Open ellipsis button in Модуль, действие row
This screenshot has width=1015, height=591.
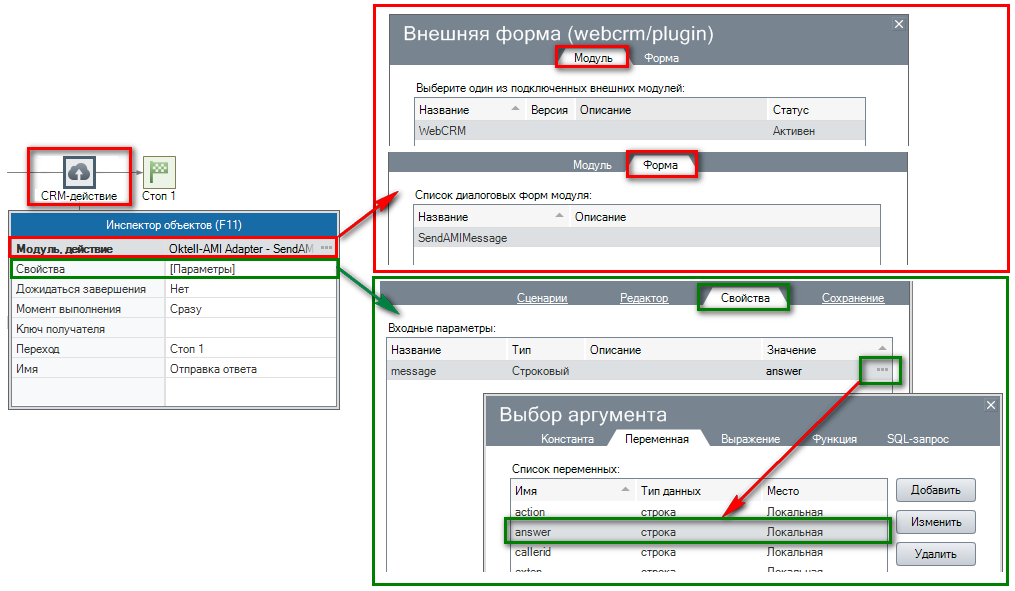326,248
